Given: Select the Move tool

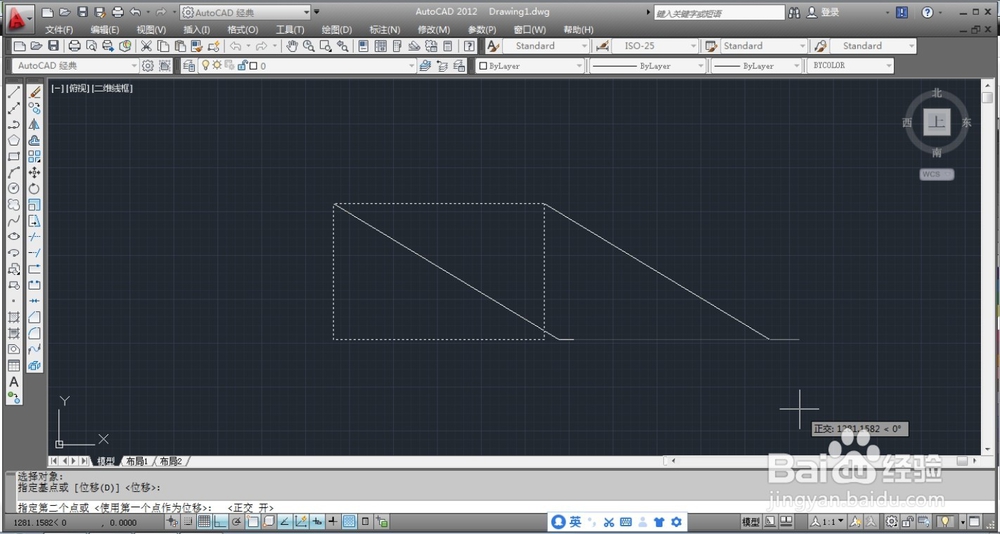Looking at the screenshot, I should pos(34,172).
